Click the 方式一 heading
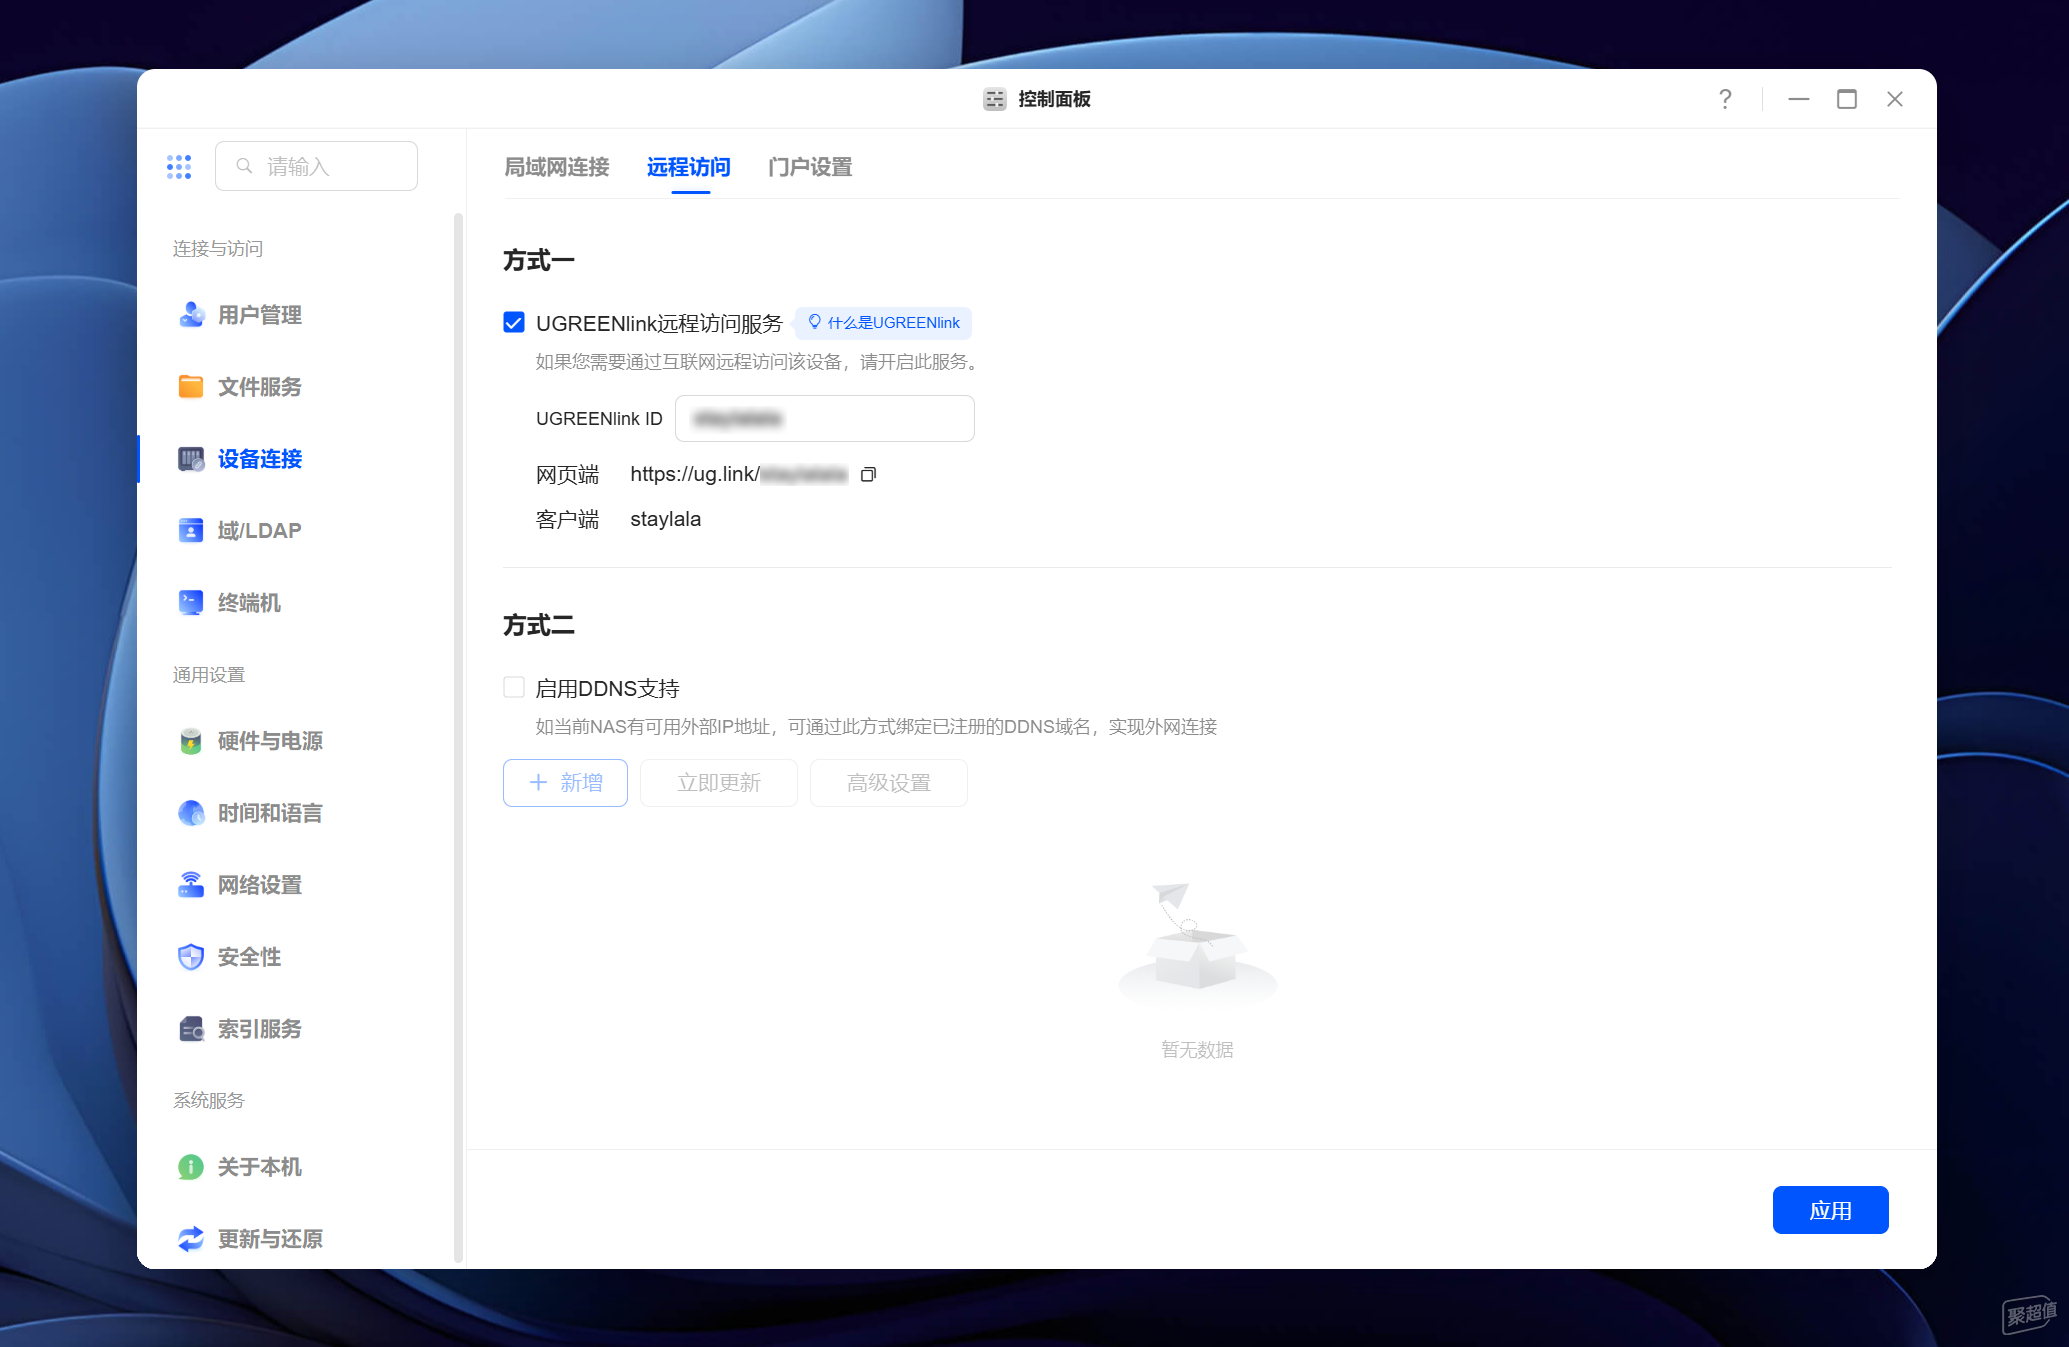Image resolution: width=2069 pixels, height=1347 pixels. (x=539, y=260)
